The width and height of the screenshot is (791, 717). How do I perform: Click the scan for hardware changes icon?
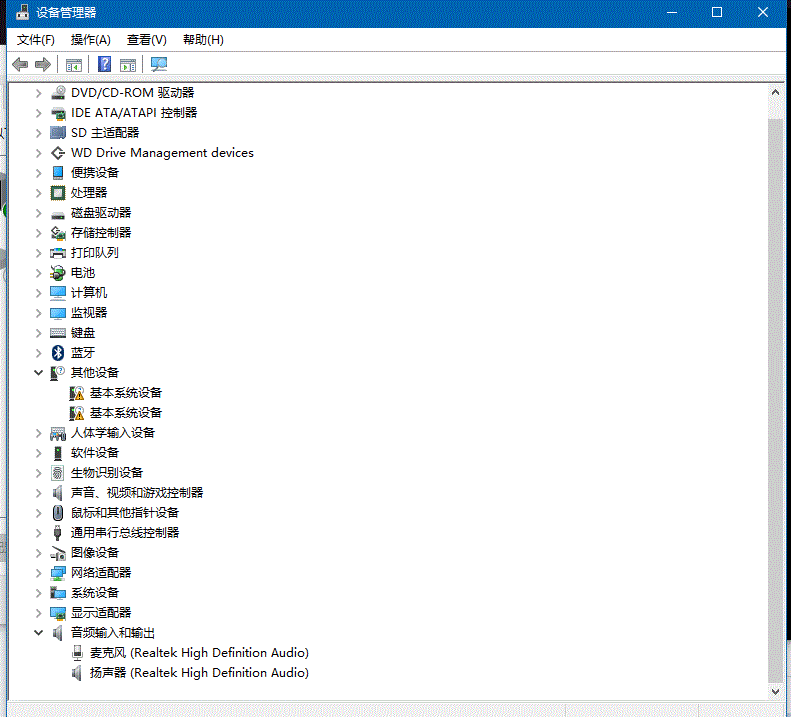tap(159, 64)
